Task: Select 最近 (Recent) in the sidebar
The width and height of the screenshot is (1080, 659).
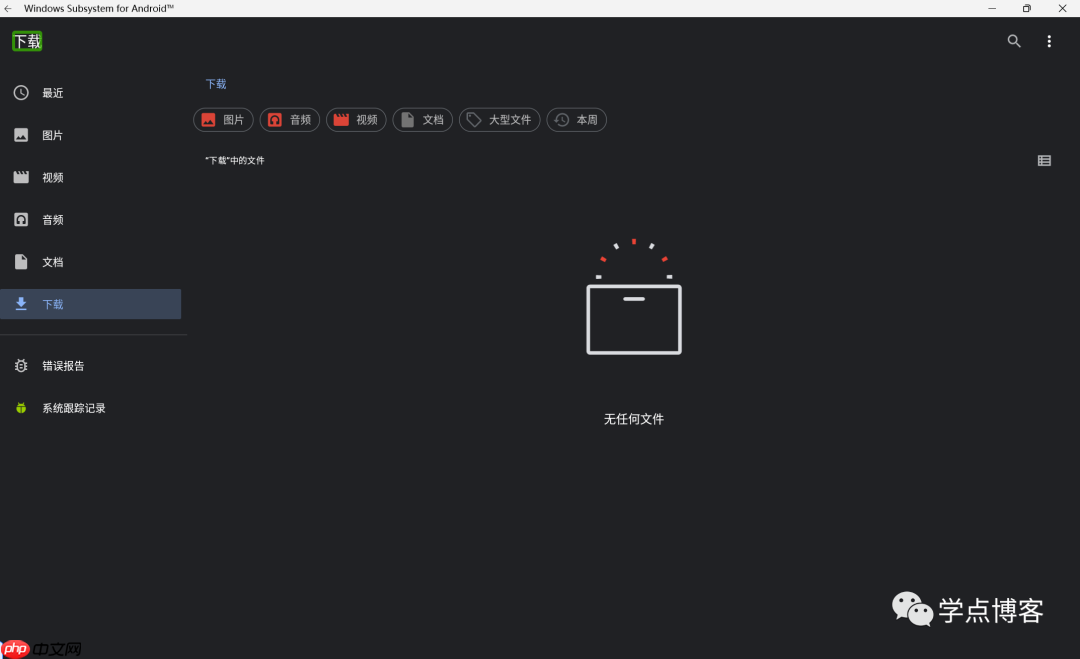Action: pos(50,92)
